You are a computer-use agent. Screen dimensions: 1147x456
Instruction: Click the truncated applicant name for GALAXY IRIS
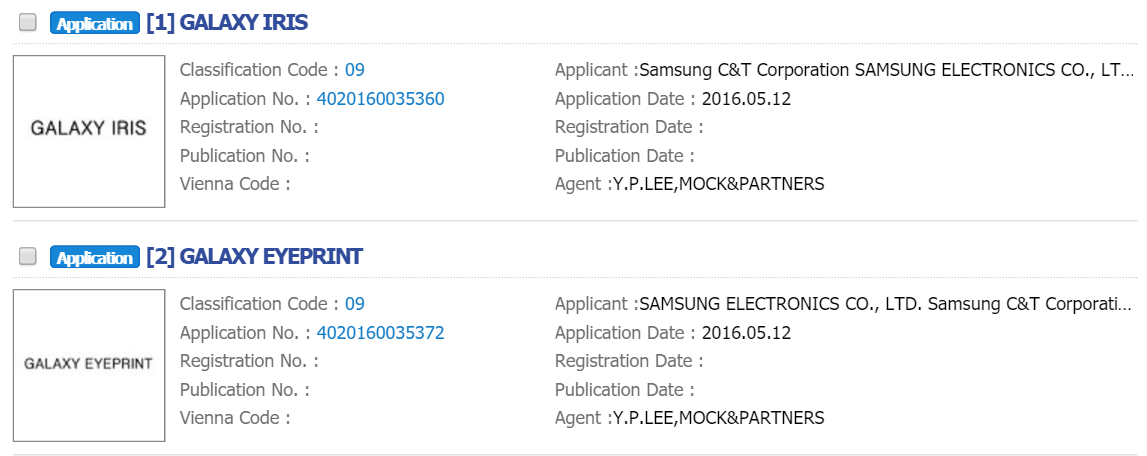pyautogui.click(x=886, y=70)
